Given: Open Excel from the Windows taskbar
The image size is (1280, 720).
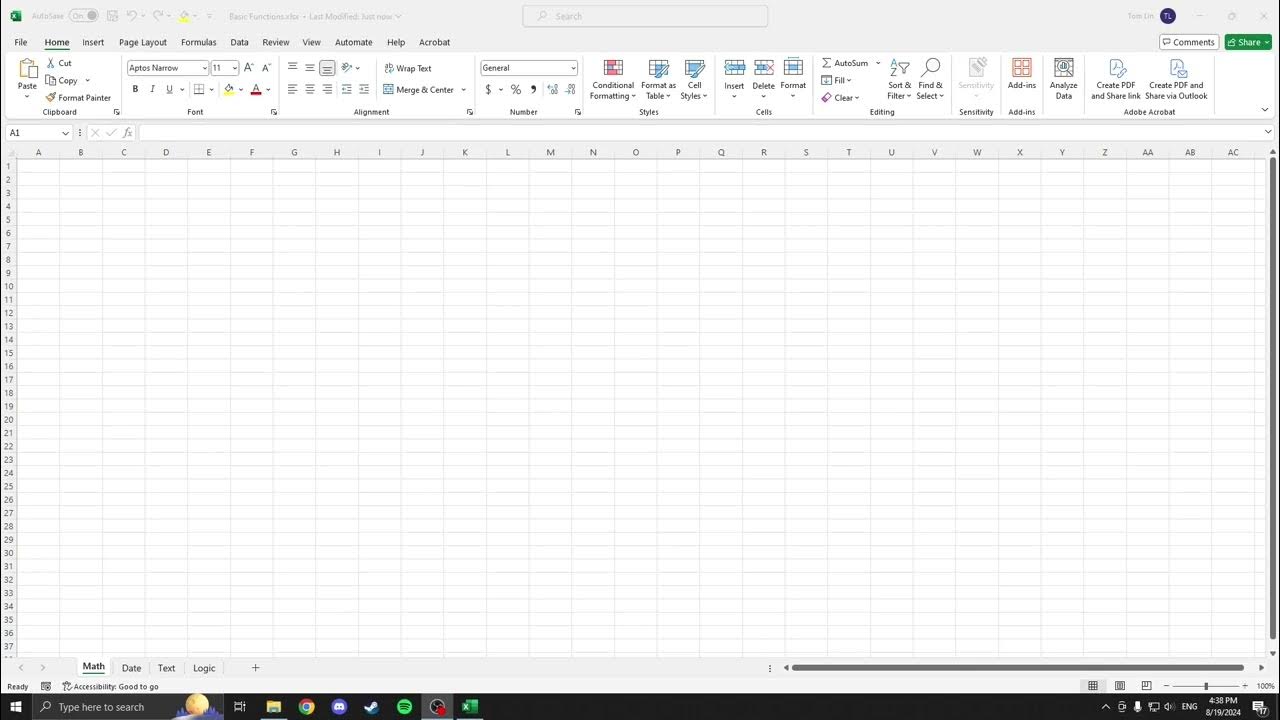Looking at the screenshot, I should [470, 707].
